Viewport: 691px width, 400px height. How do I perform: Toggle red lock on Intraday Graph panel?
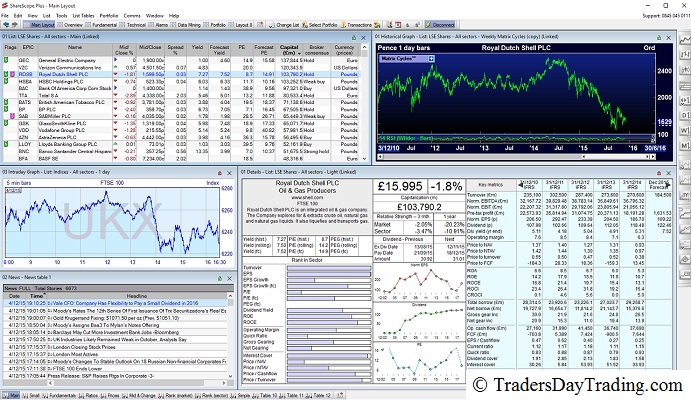coord(219,173)
